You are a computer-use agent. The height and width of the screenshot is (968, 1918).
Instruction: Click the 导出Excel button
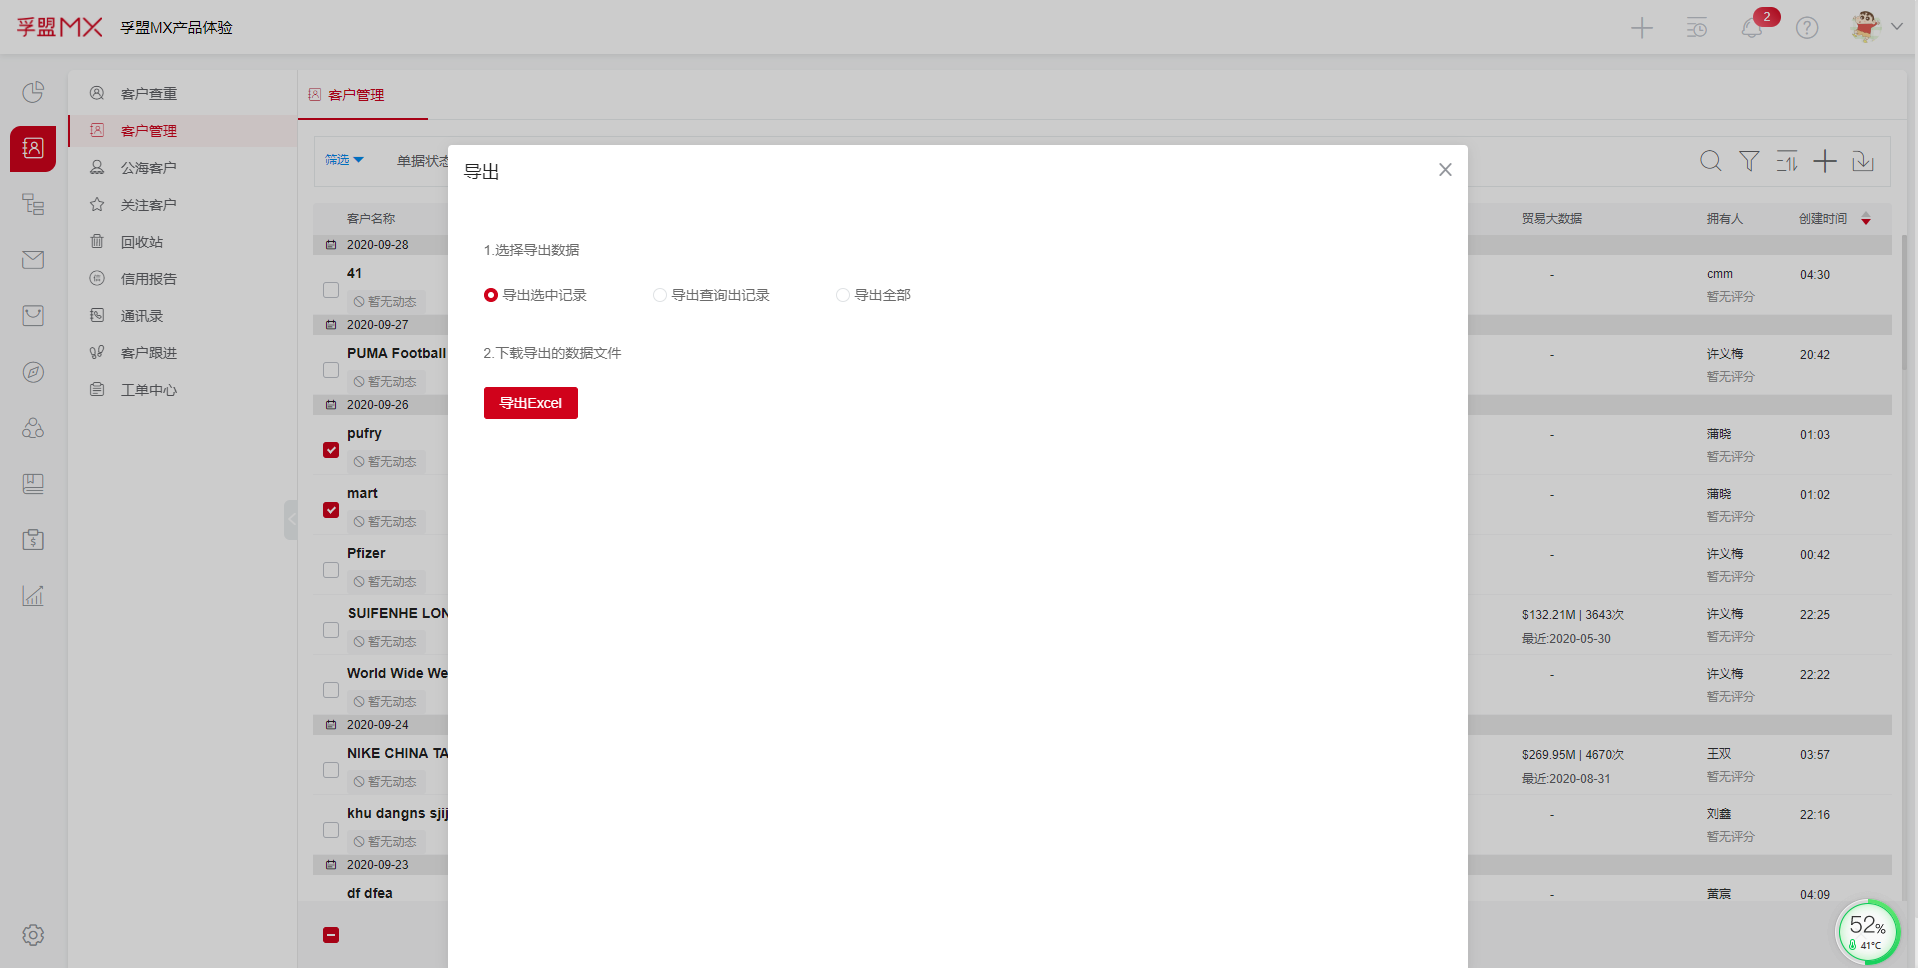click(x=530, y=403)
